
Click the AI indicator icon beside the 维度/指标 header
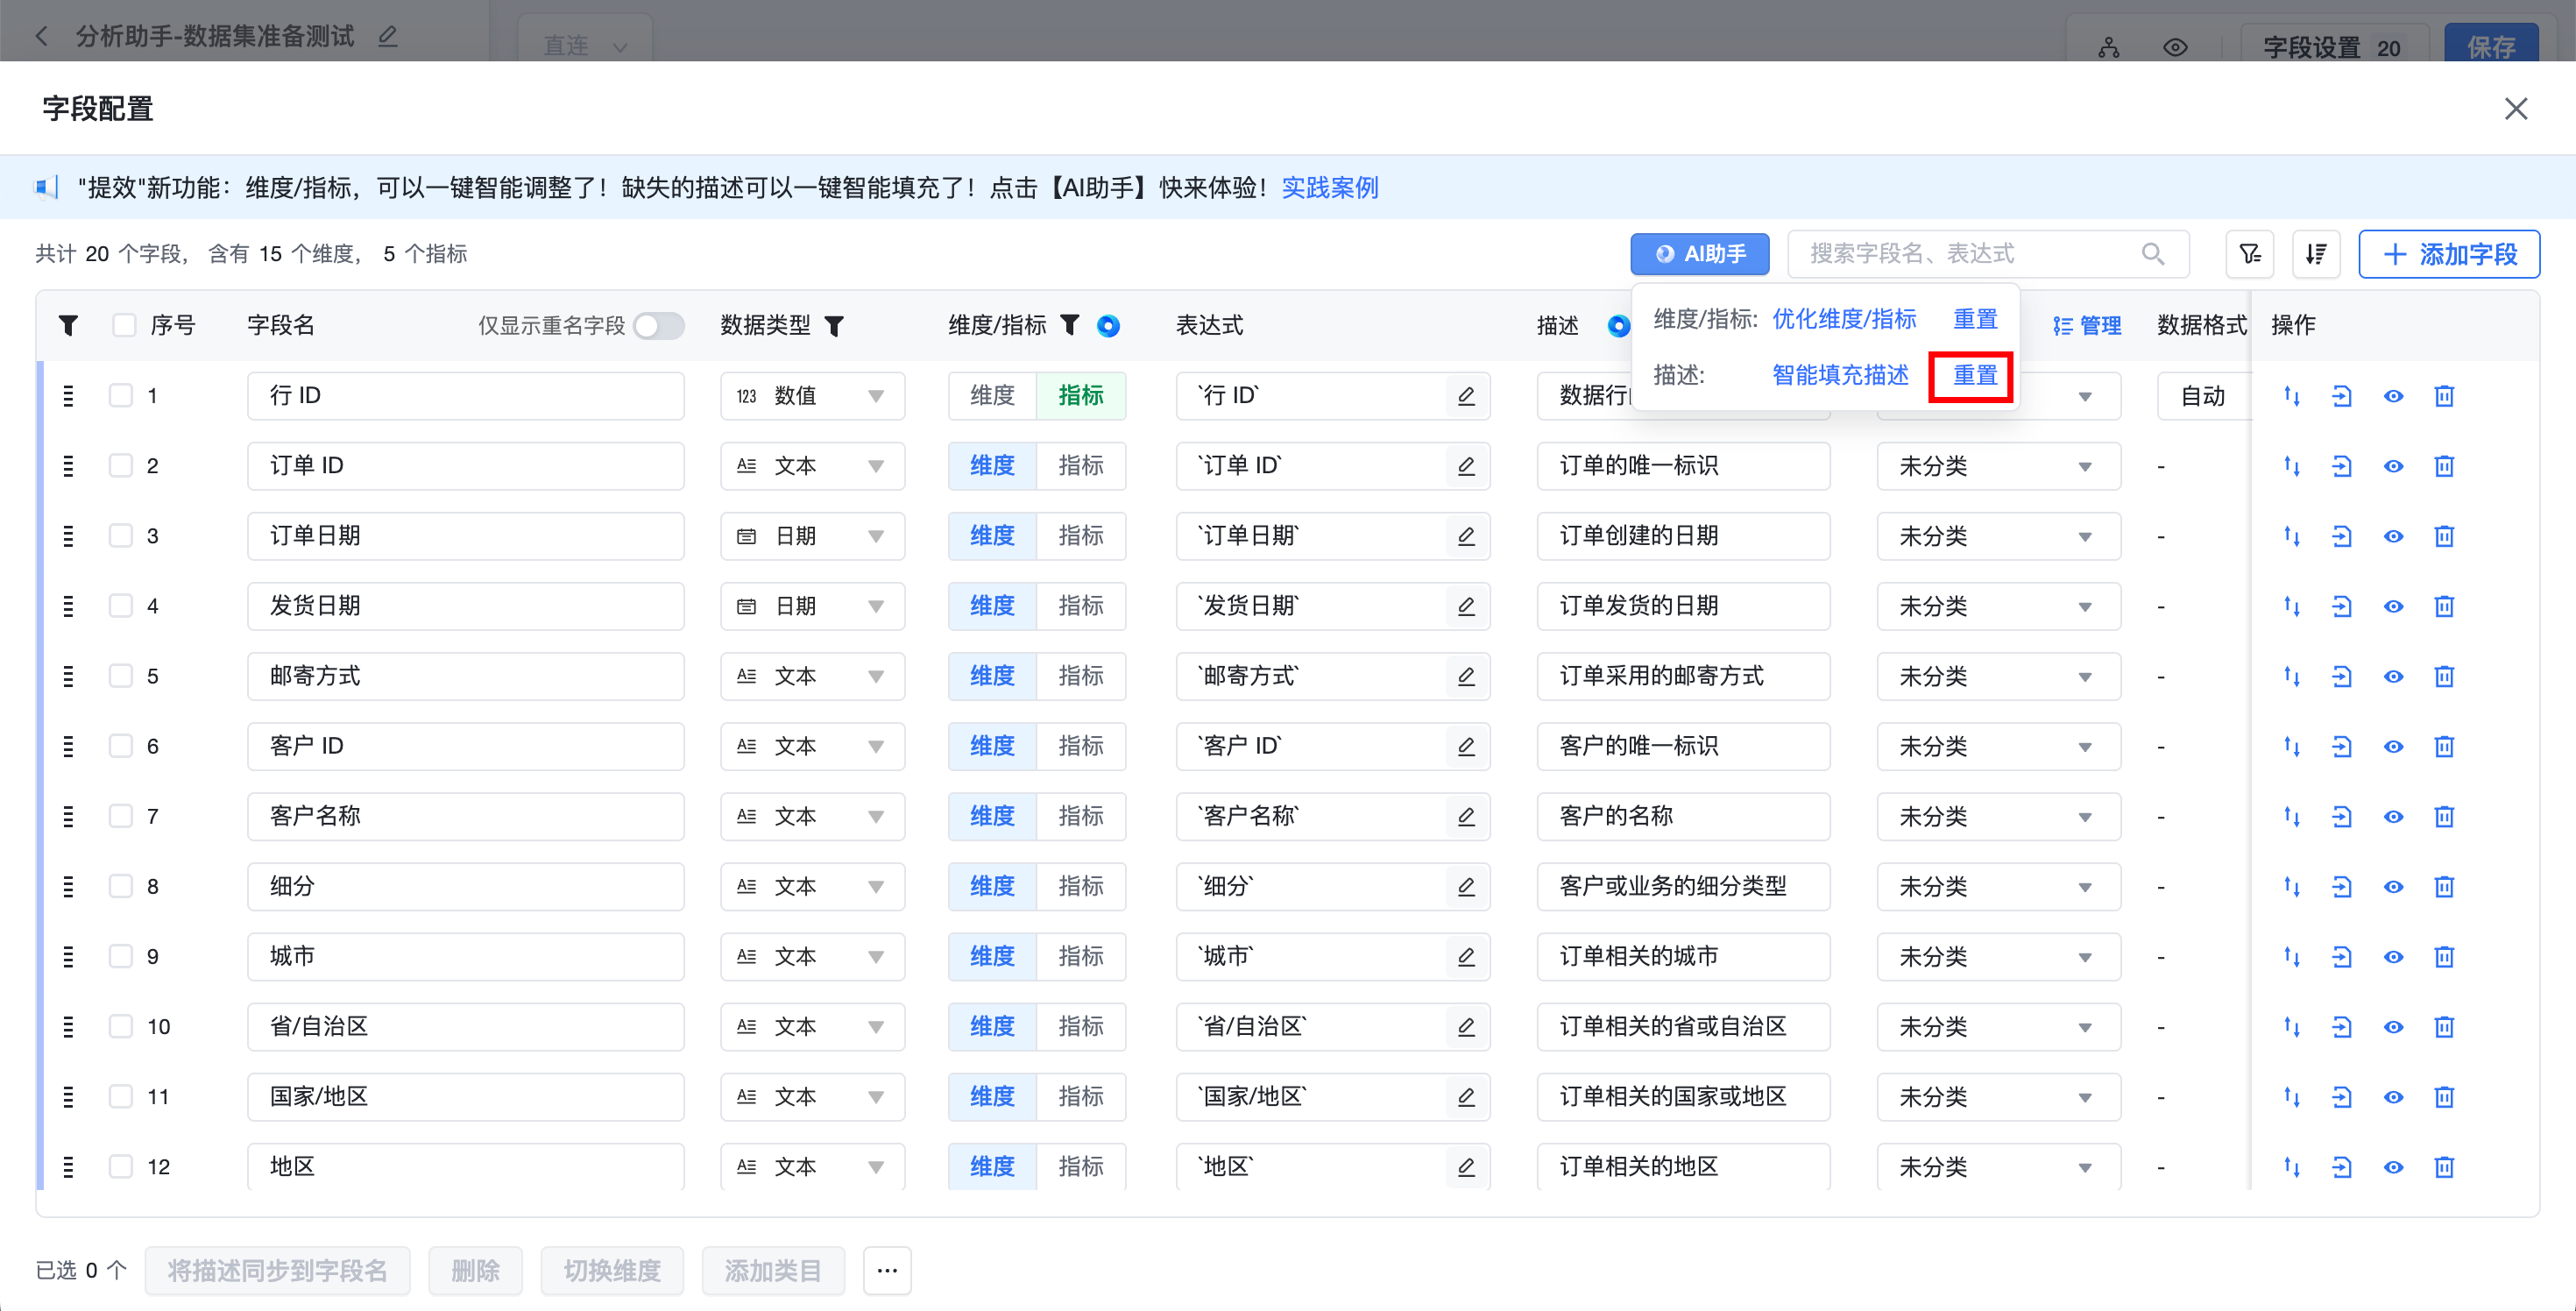click(x=1108, y=325)
